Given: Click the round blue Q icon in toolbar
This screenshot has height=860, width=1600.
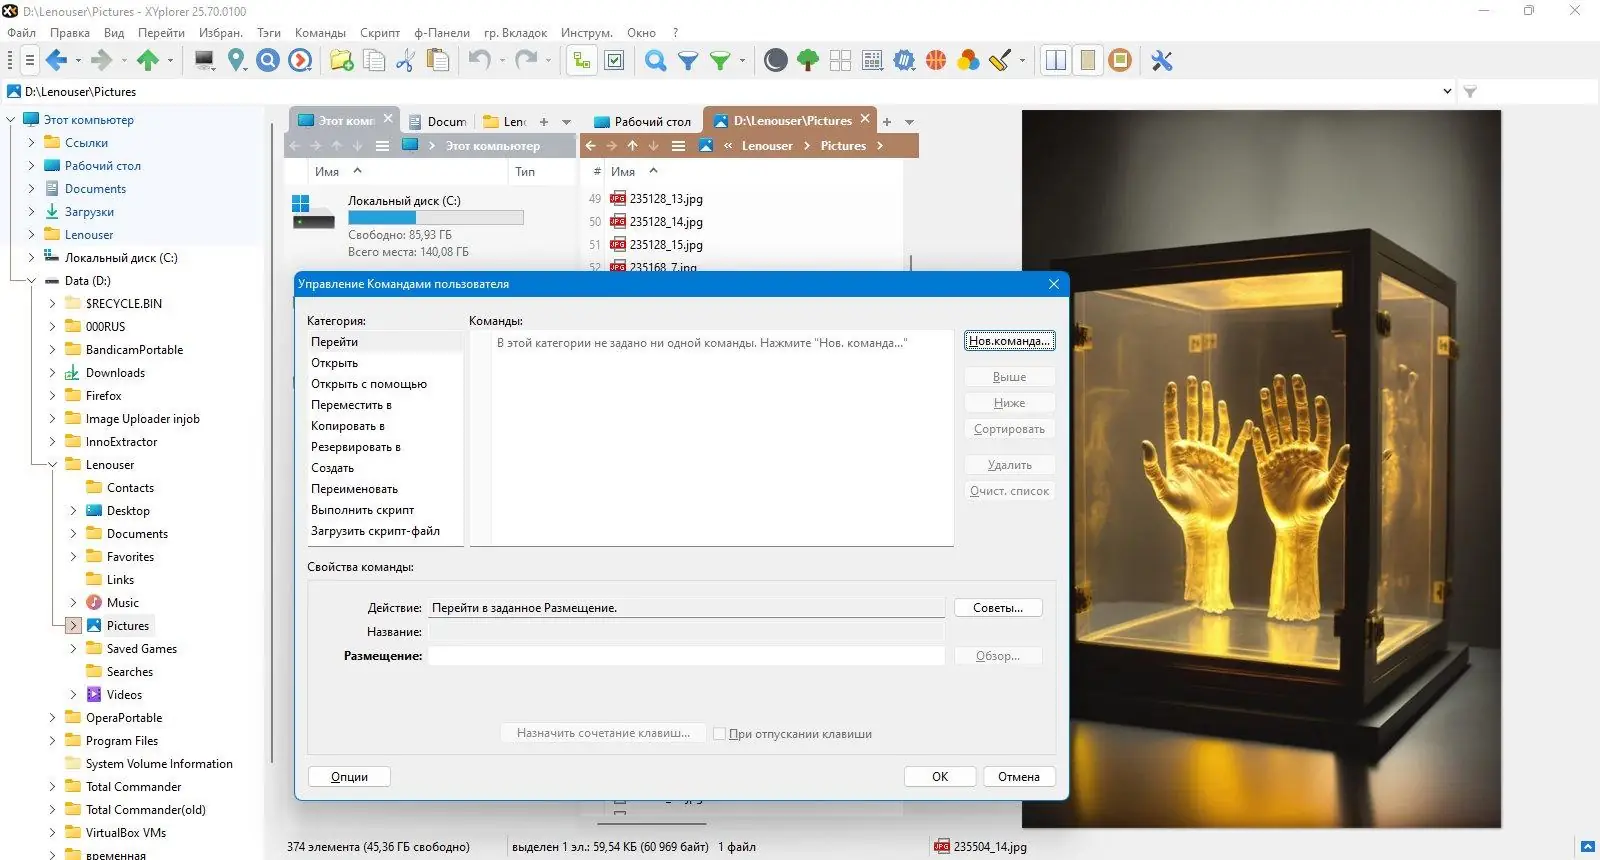Looking at the screenshot, I should pyautogui.click(x=268, y=61).
